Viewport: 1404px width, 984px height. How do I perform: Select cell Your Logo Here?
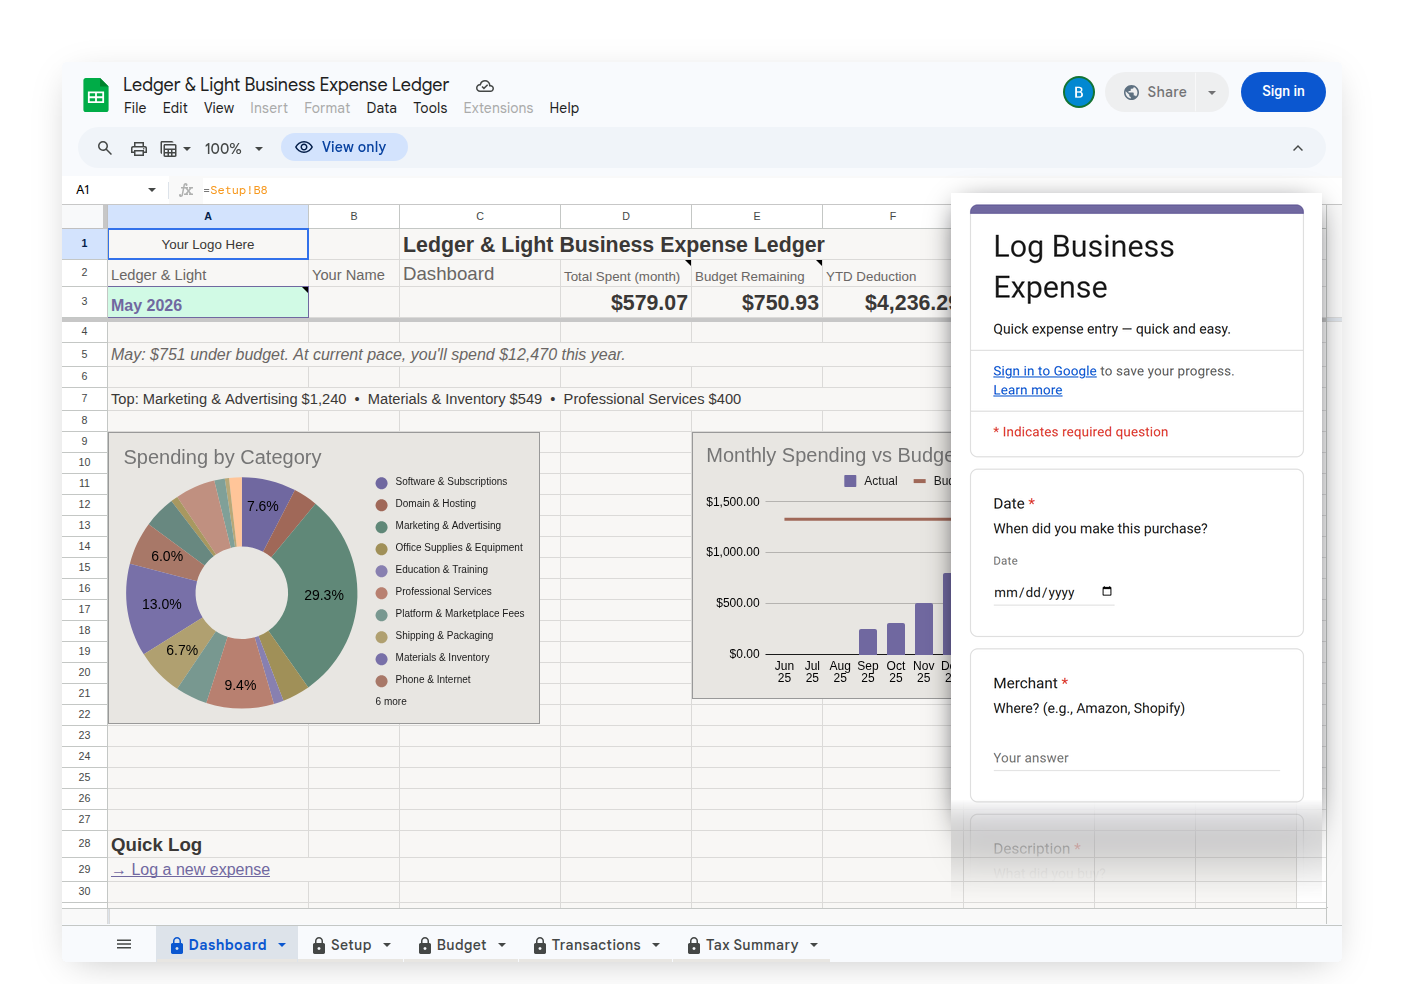pyautogui.click(x=208, y=244)
